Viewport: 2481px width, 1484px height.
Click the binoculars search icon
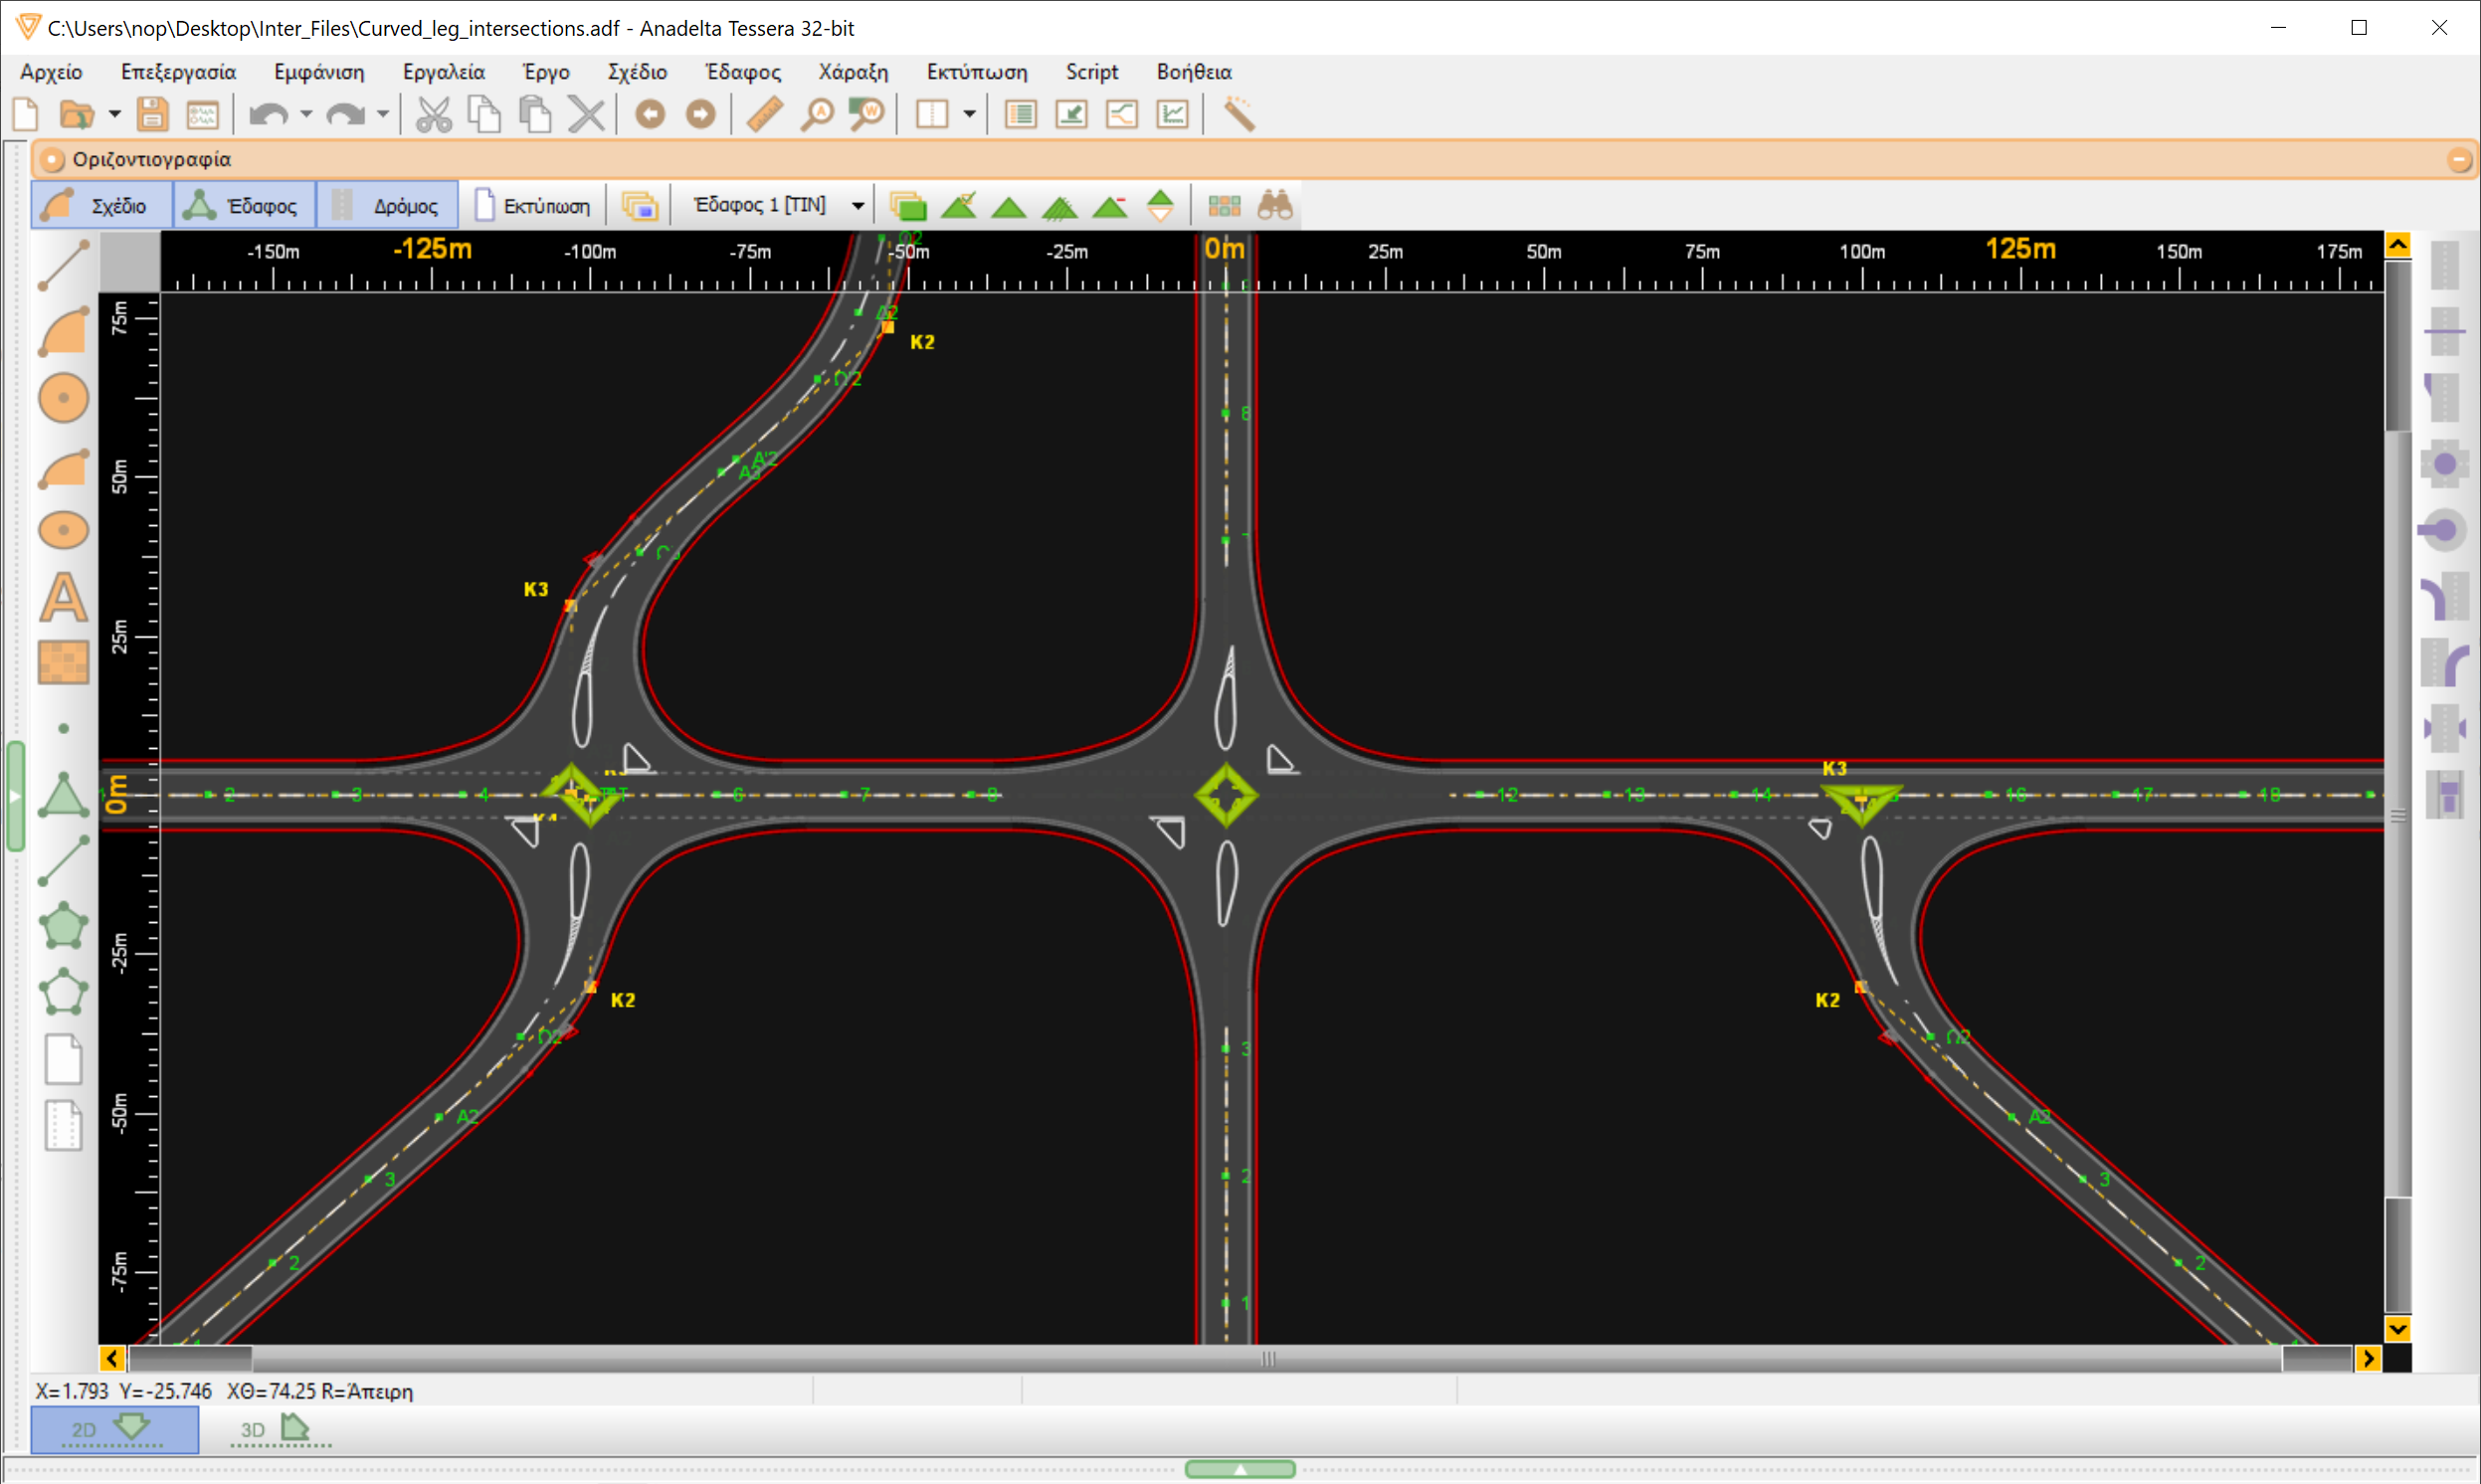point(1274,205)
